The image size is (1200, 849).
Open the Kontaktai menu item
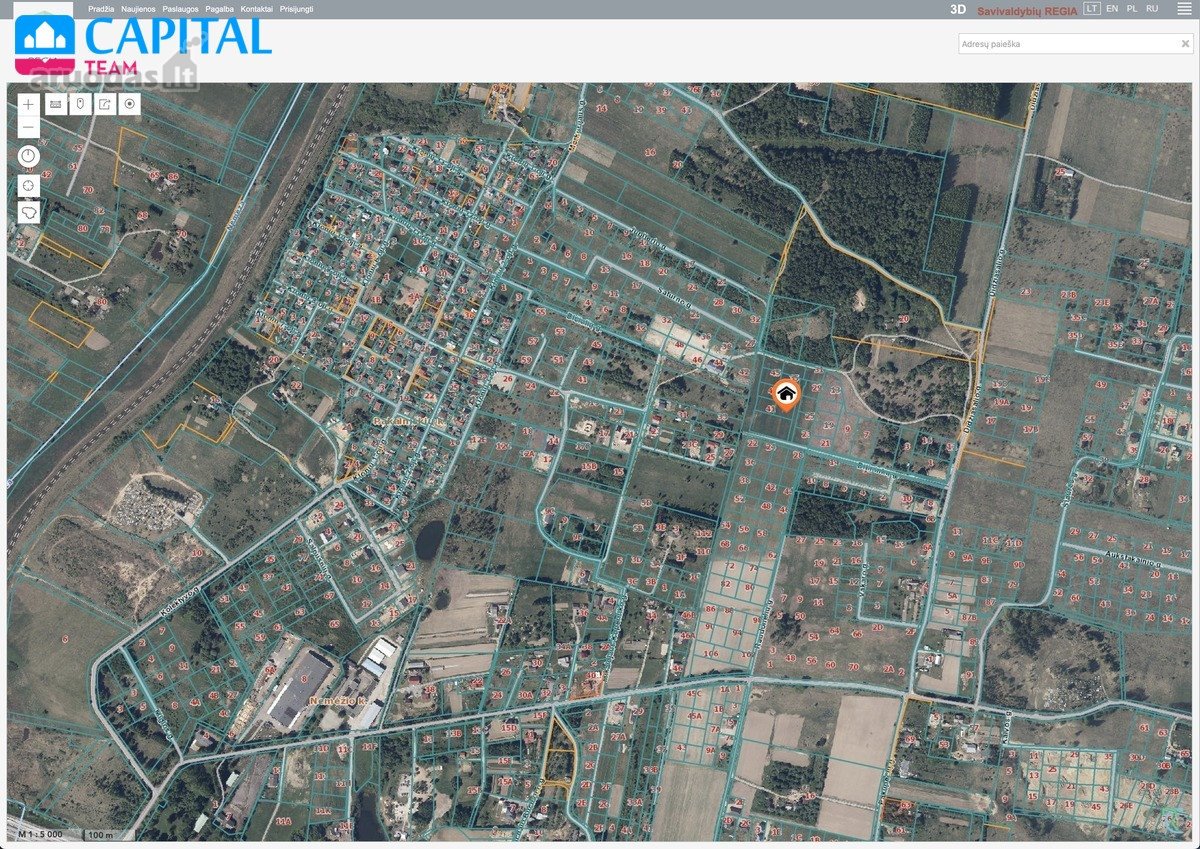tap(257, 8)
